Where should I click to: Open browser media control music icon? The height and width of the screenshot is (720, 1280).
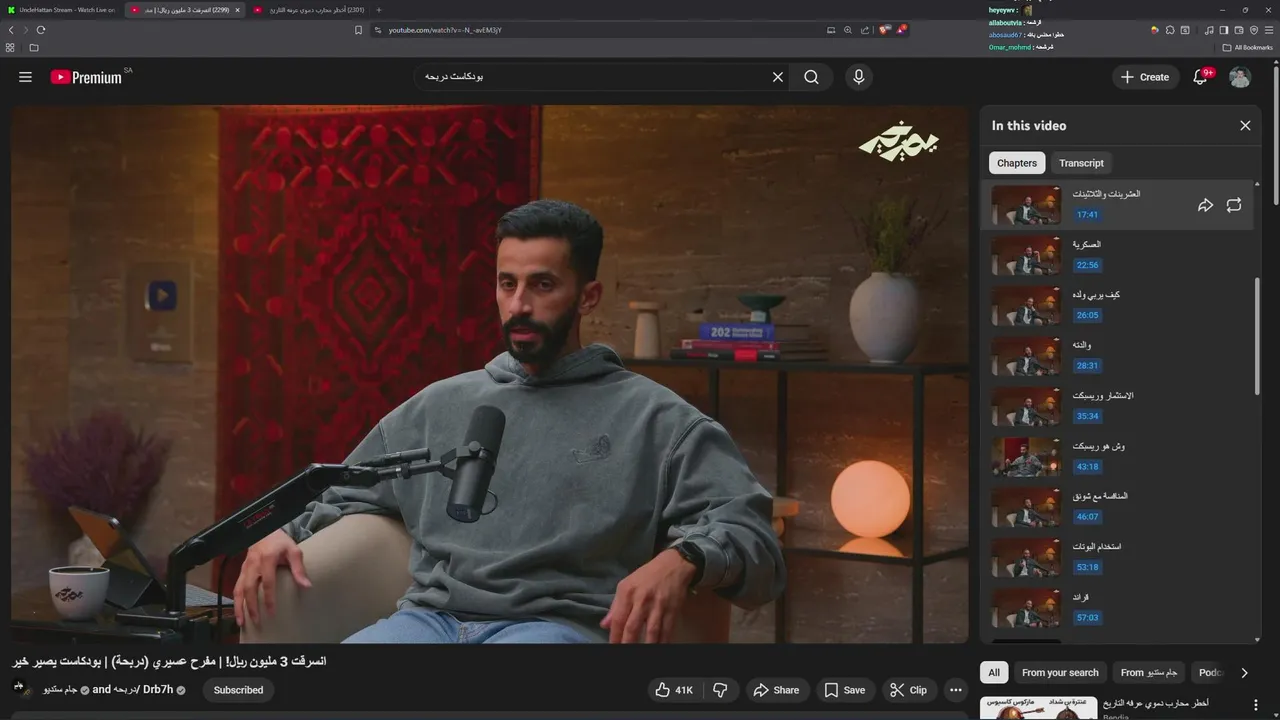(1210, 30)
